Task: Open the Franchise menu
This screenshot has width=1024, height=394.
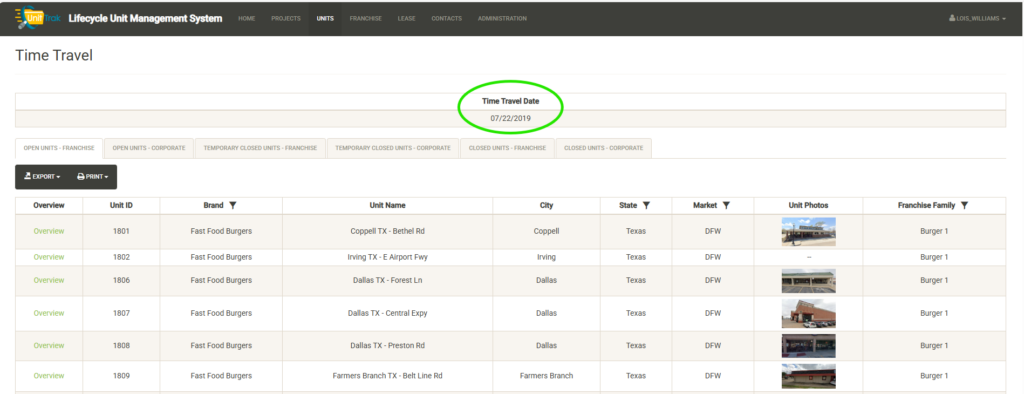Action: tap(366, 18)
